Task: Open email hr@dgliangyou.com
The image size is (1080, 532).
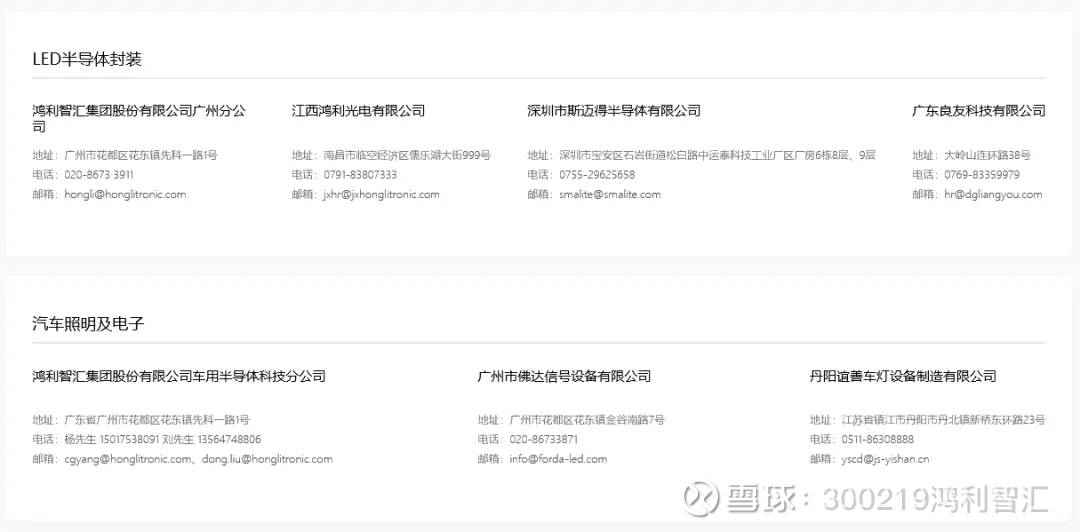Action: pos(993,194)
